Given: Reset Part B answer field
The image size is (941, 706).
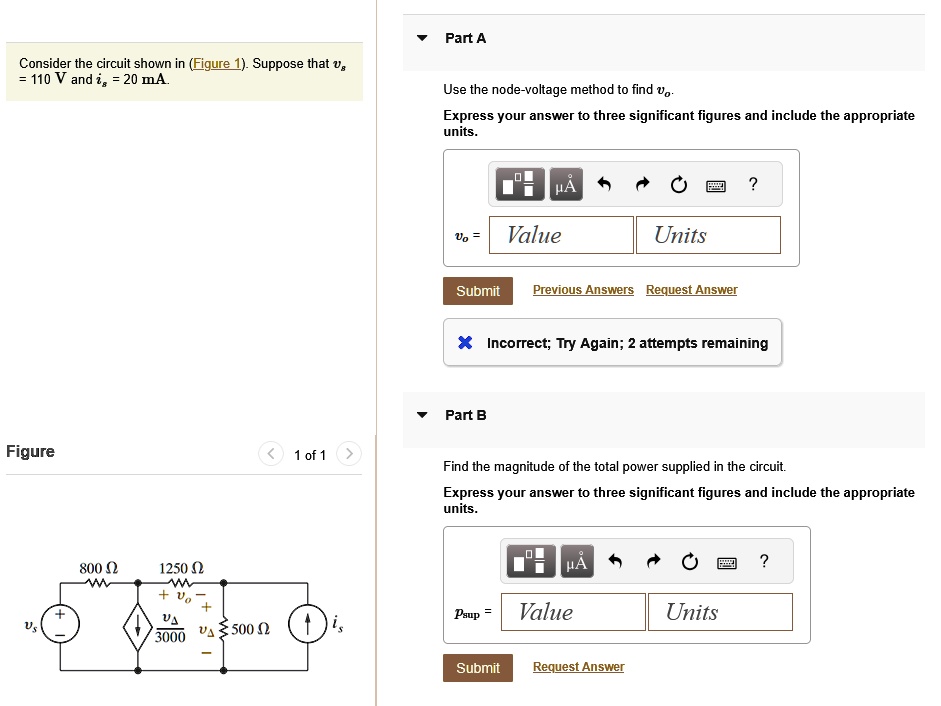Looking at the screenshot, I should pos(690,562).
